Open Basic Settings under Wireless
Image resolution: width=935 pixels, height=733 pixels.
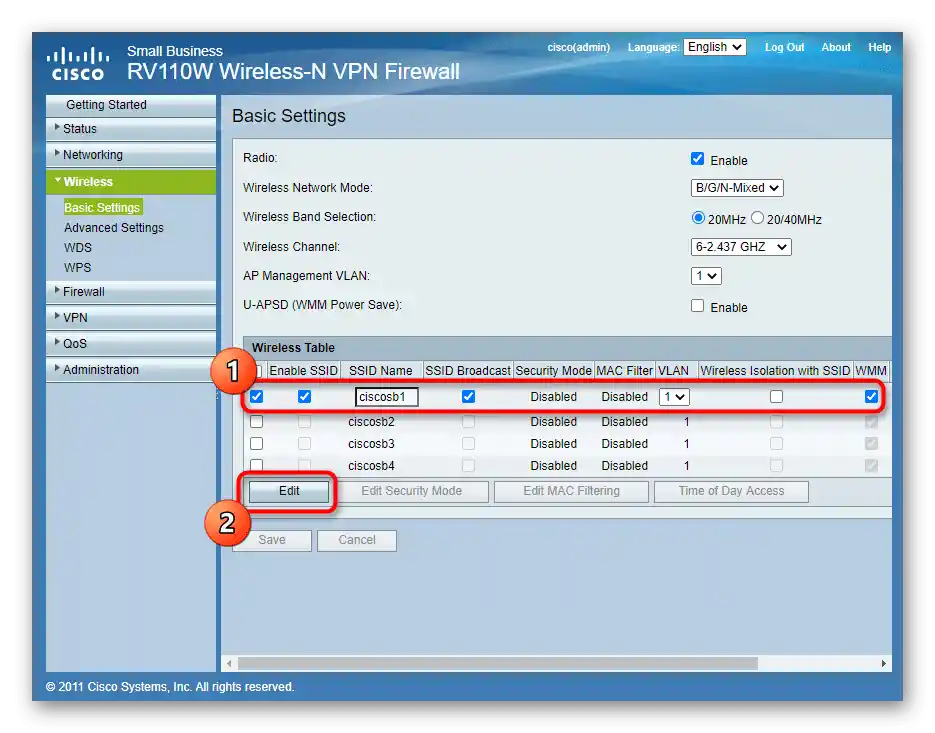click(x=102, y=208)
